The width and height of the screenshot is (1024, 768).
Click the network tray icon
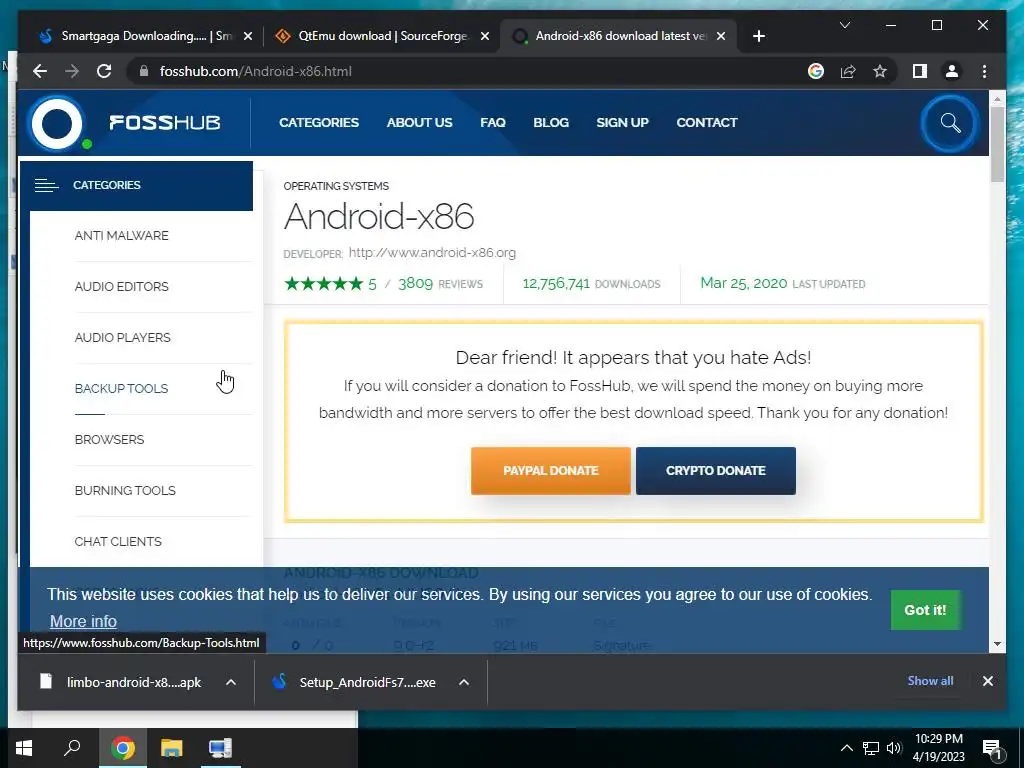871,748
